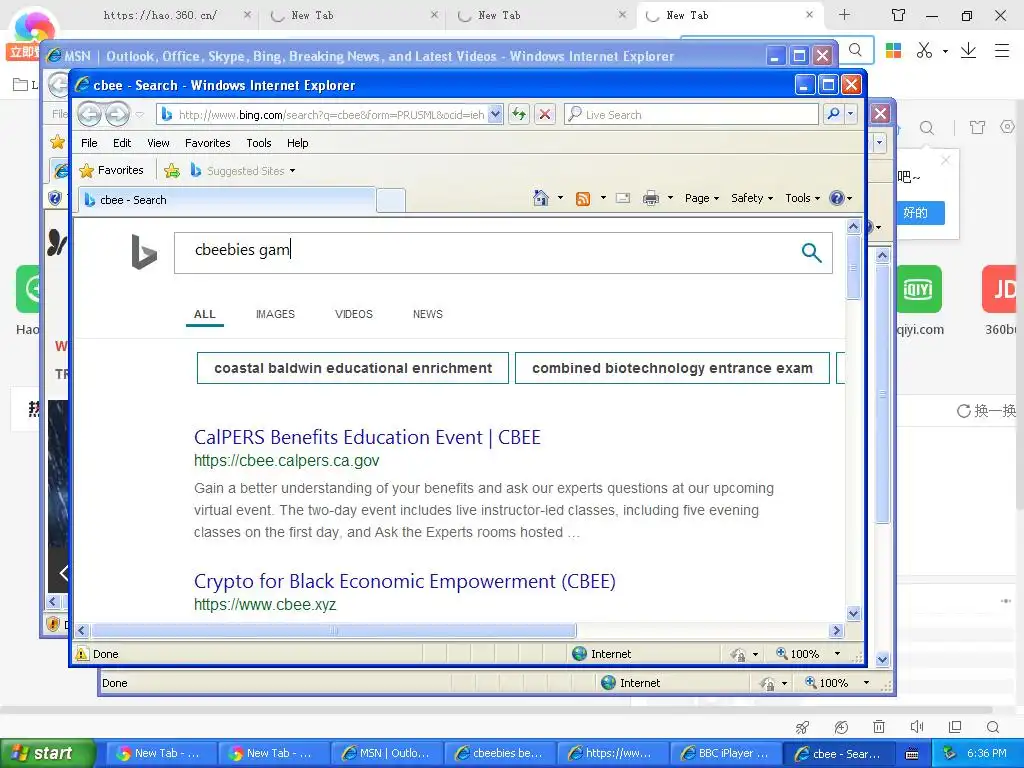Click the horizontal scrollbar of the results page
The height and width of the screenshot is (768, 1024).
(334, 631)
